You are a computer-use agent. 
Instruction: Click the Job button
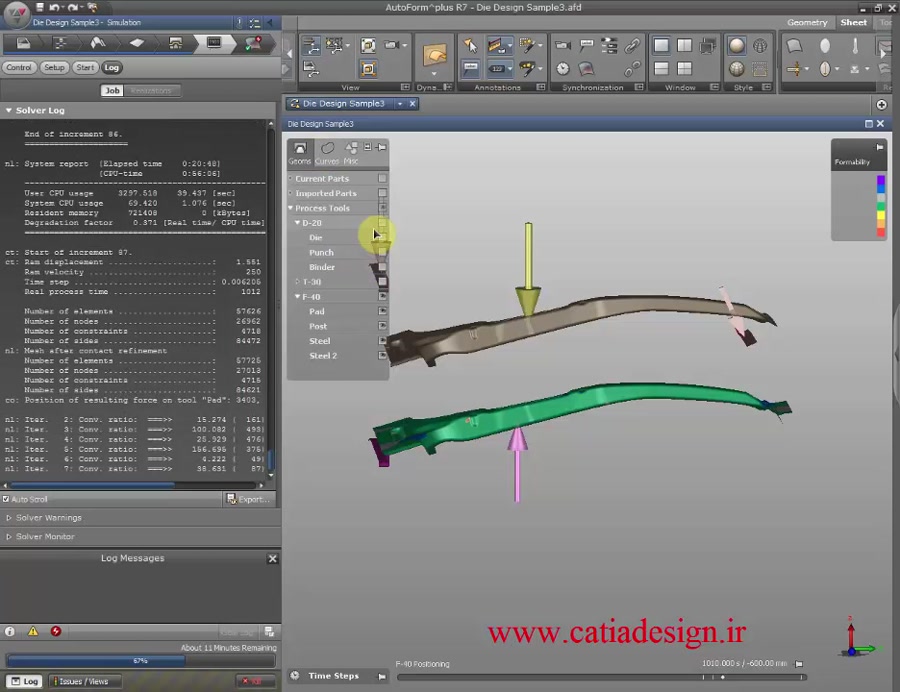click(112, 91)
